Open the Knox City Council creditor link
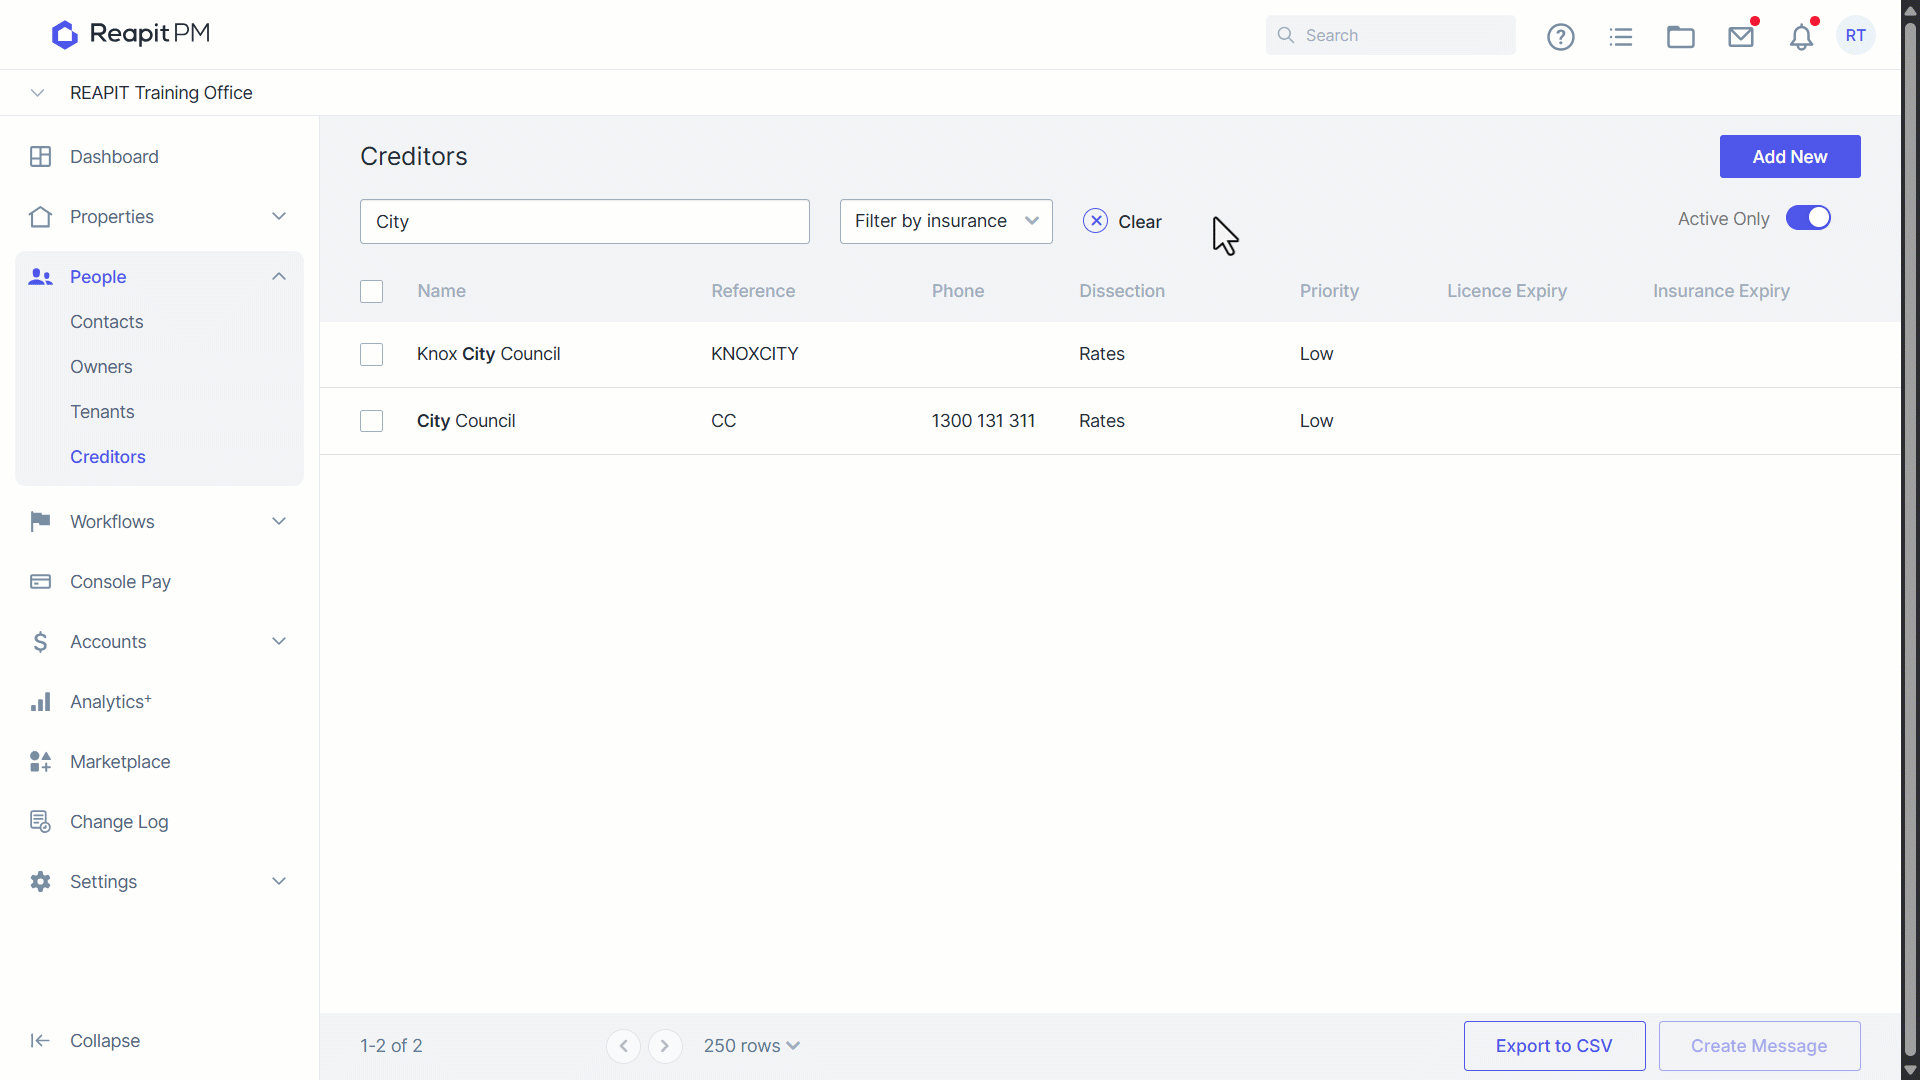1920x1080 pixels. point(488,354)
